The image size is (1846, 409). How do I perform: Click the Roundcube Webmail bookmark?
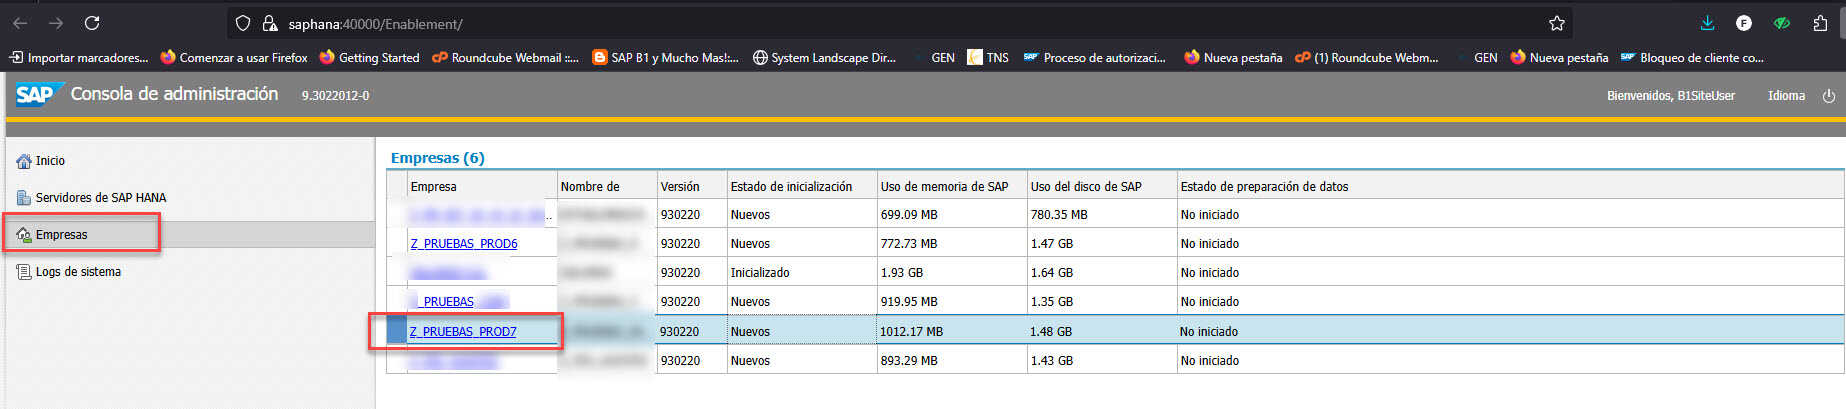point(505,58)
